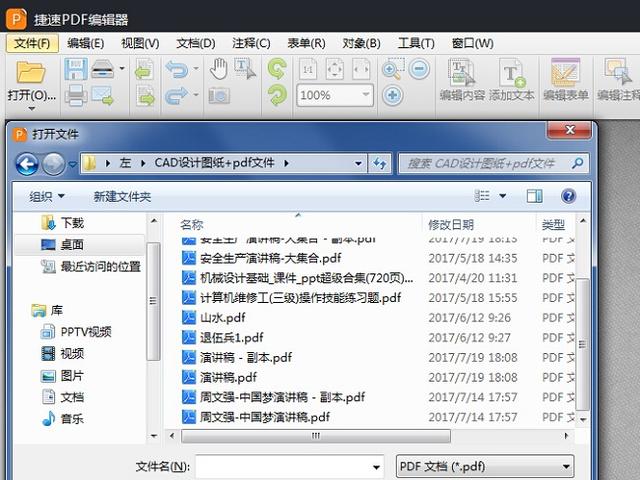Click the Zoom in plus icon
Screen dimensions: 640x480
393,96
